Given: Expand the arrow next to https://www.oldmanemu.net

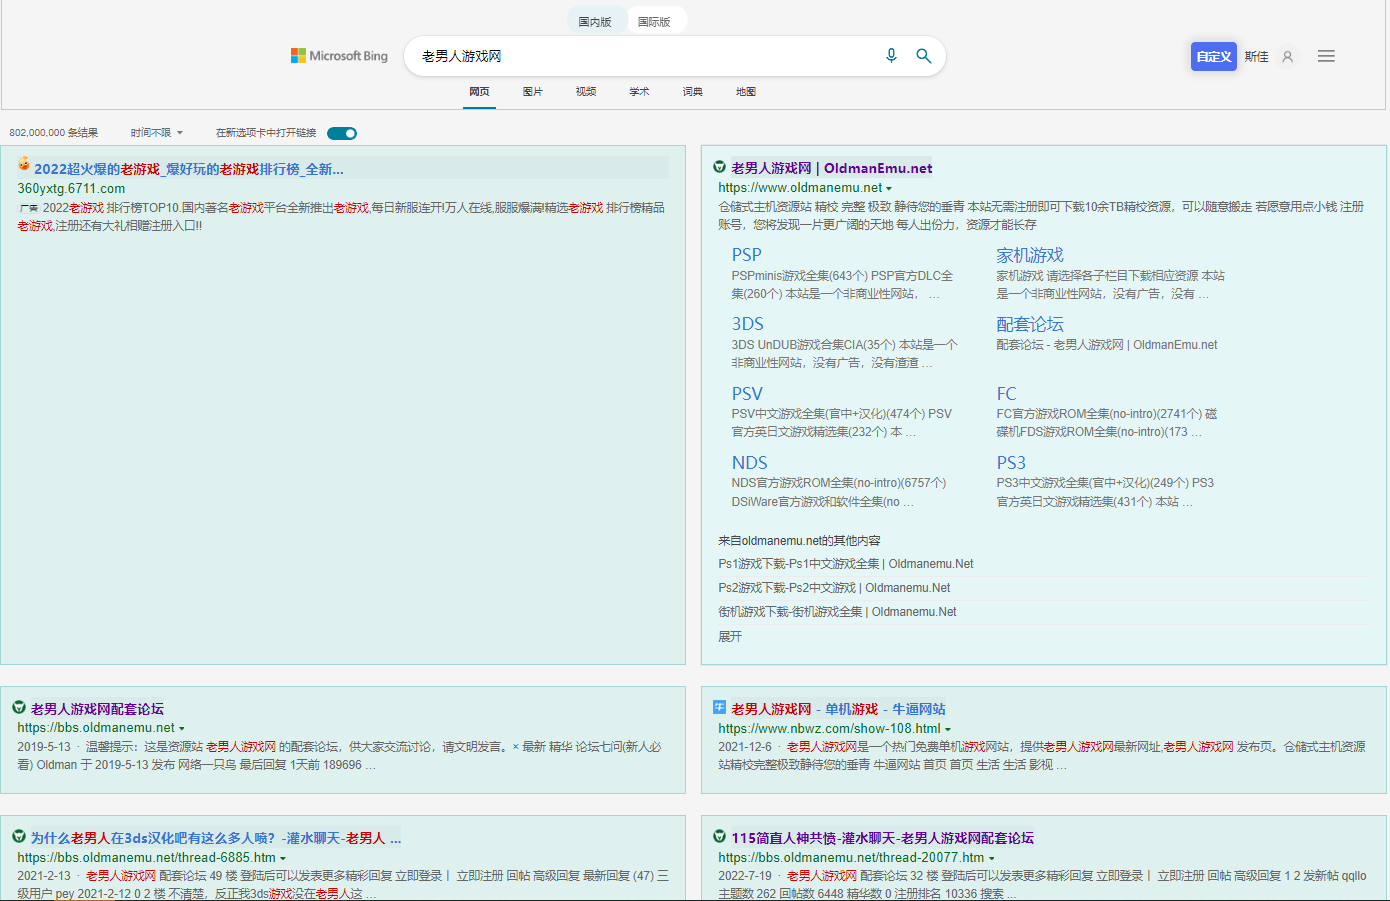Looking at the screenshot, I should coord(889,188).
